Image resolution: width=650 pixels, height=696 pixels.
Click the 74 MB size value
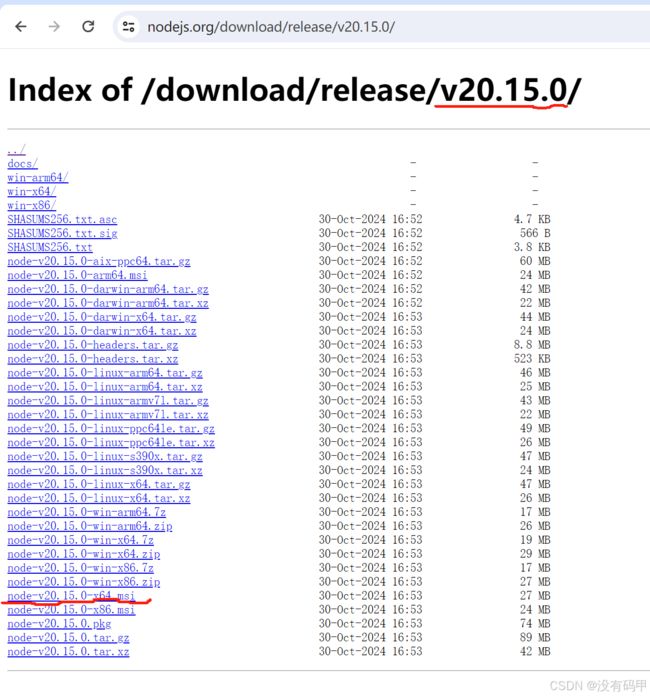[535, 624]
